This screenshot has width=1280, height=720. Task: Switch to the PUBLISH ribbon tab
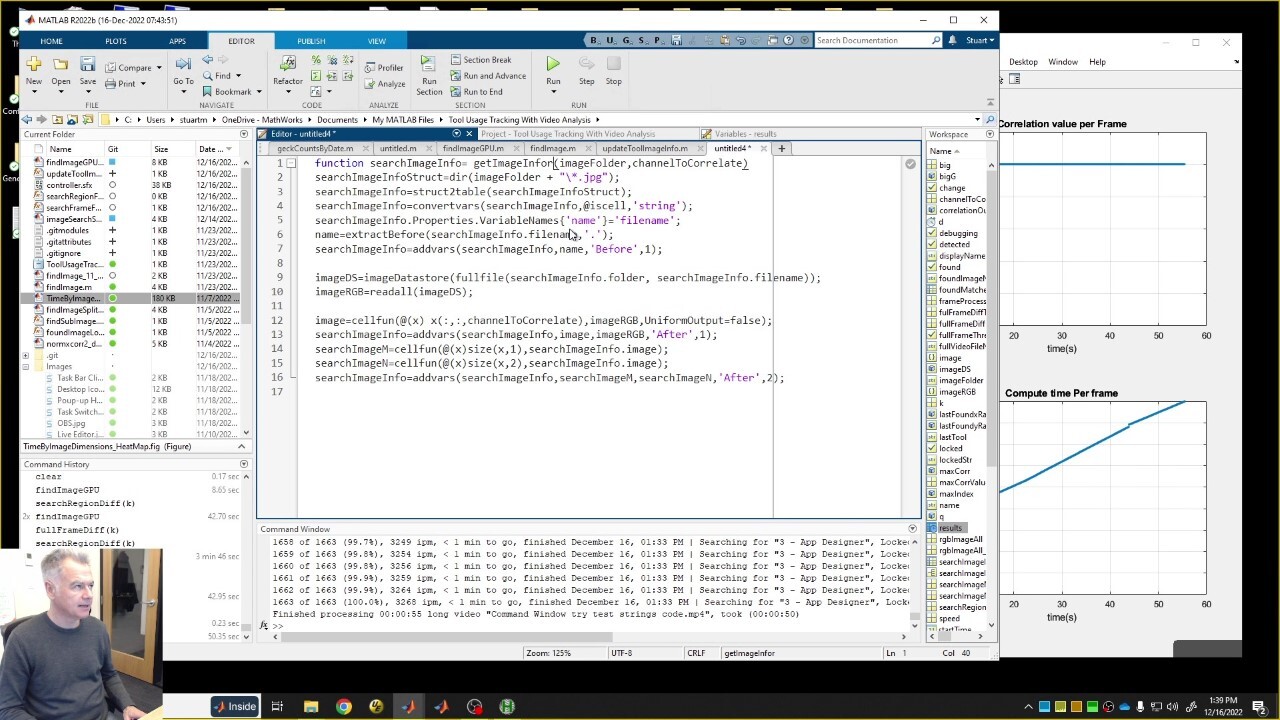point(311,41)
